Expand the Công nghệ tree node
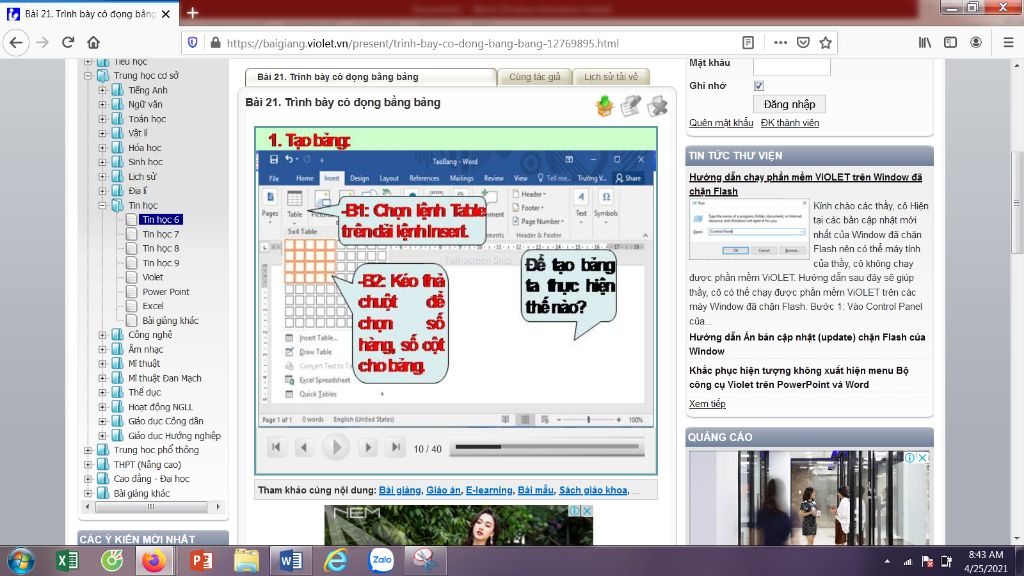Viewport: 1024px width, 576px height. tap(102, 334)
